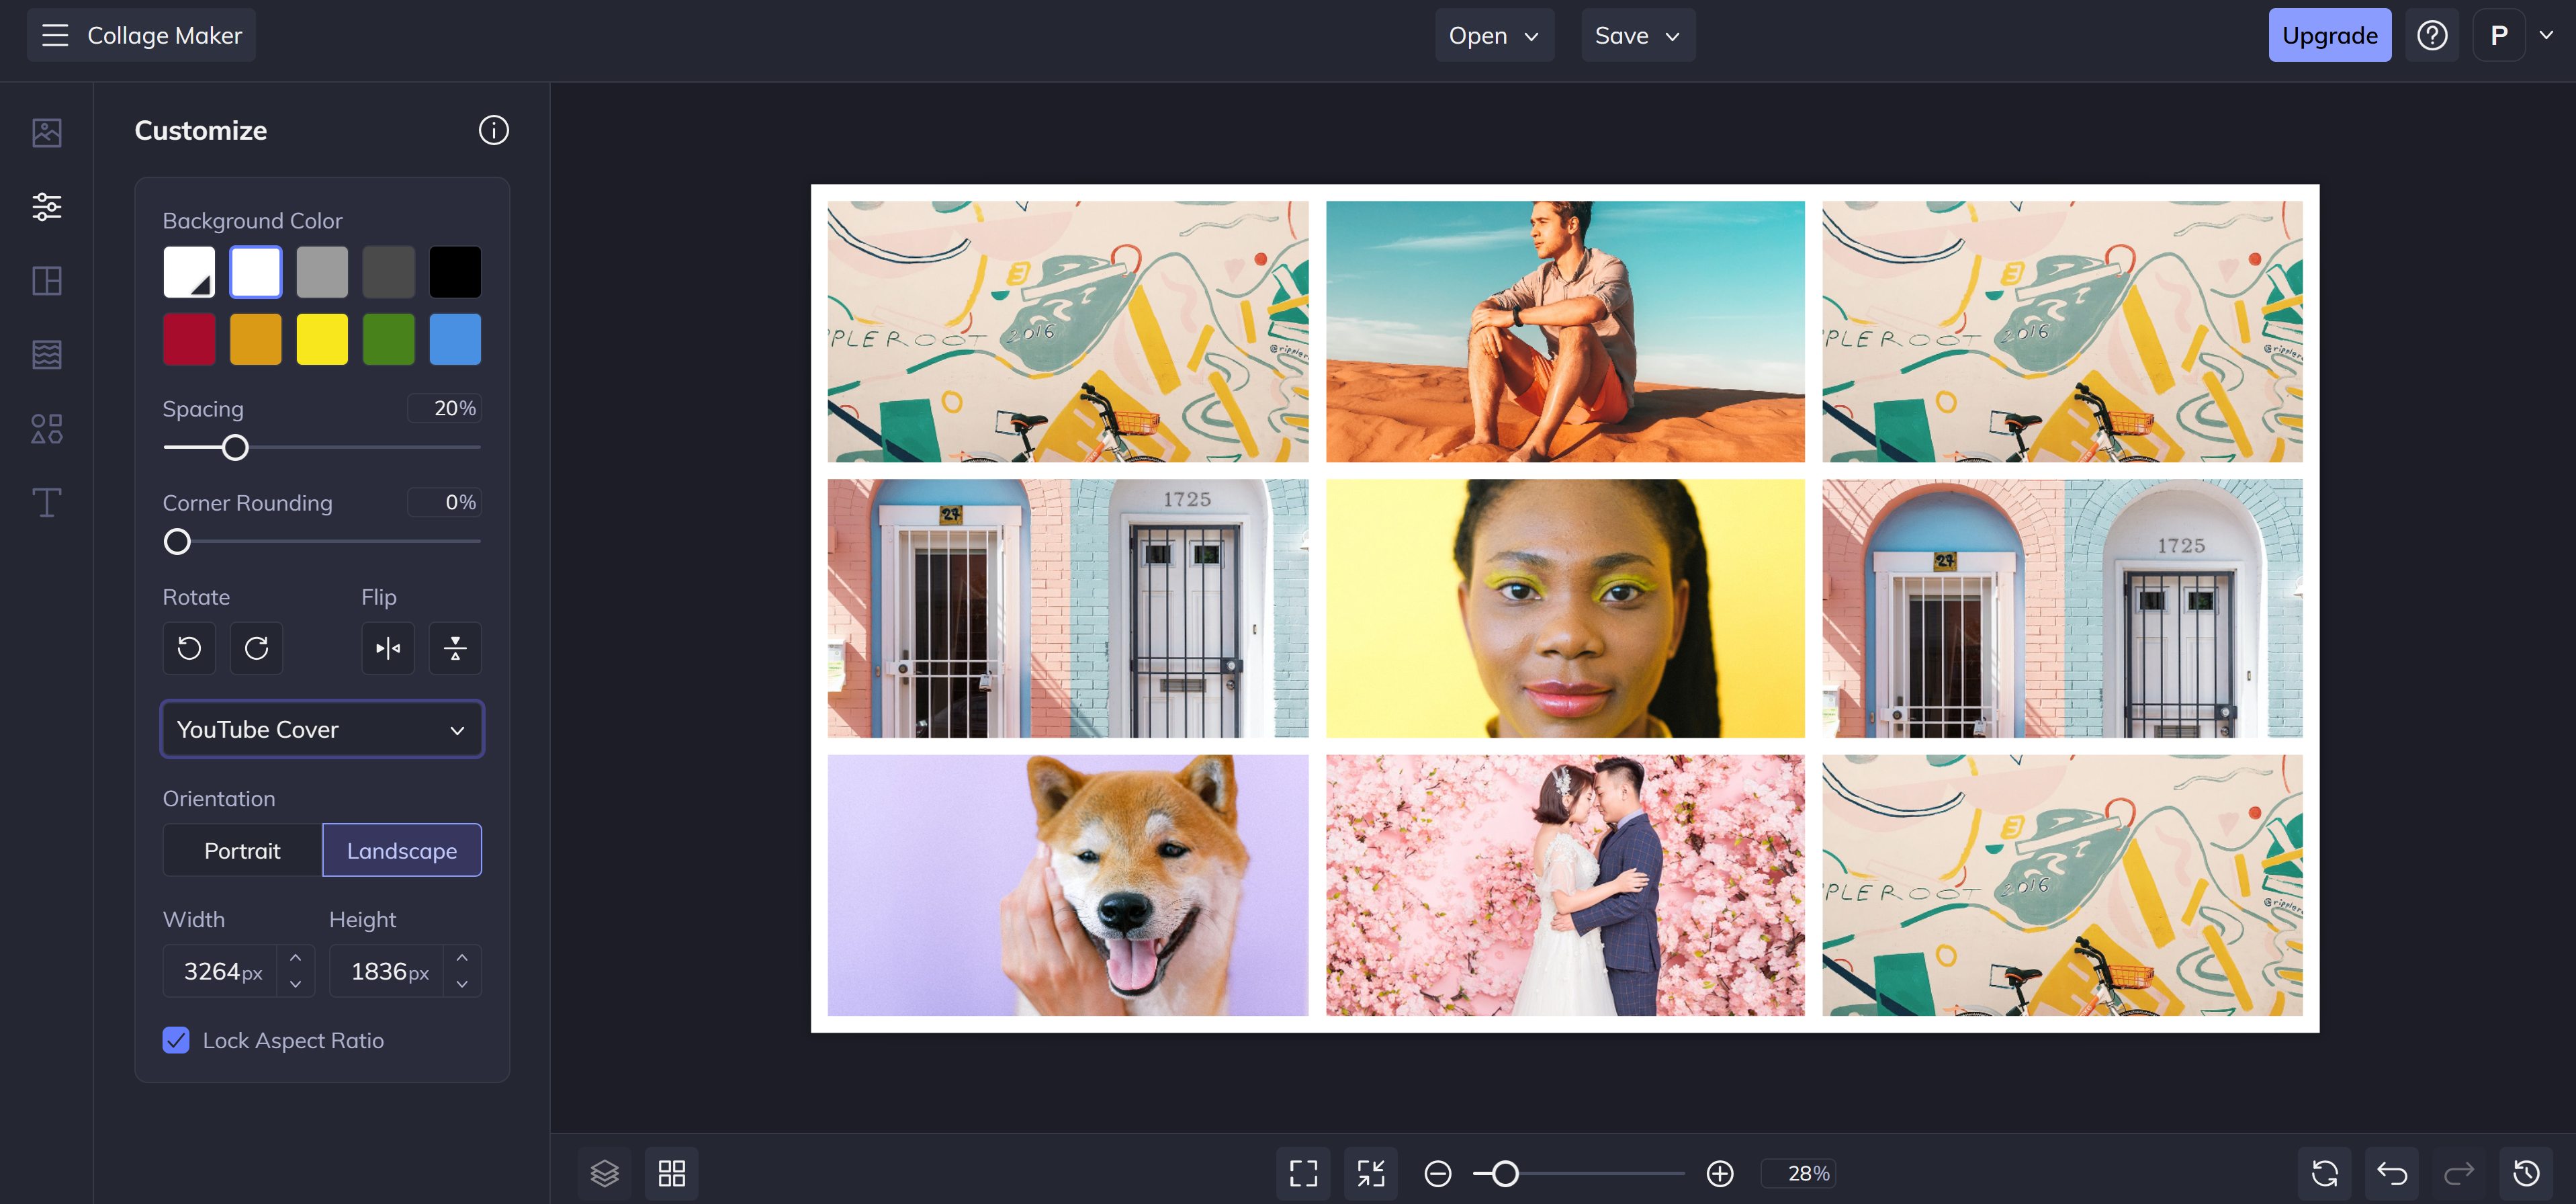Flip the collage vertically
The width and height of the screenshot is (2576, 1204).
pyautogui.click(x=455, y=649)
